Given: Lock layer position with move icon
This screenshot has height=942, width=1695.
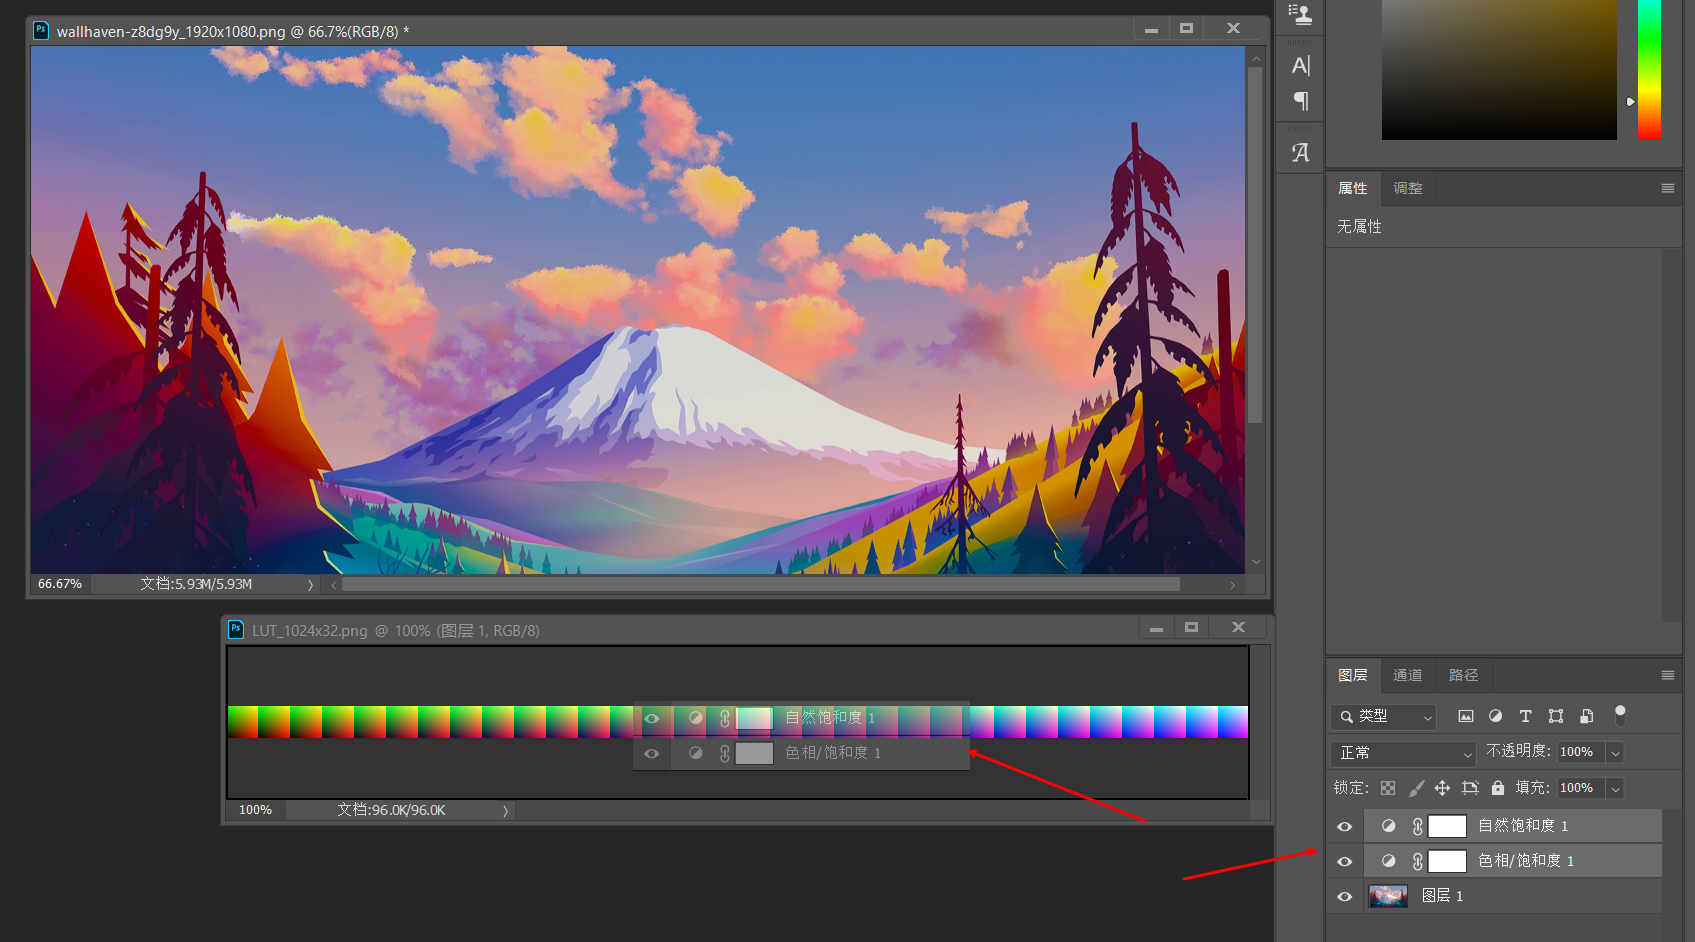Looking at the screenshot, I should tap(1442, 788).
